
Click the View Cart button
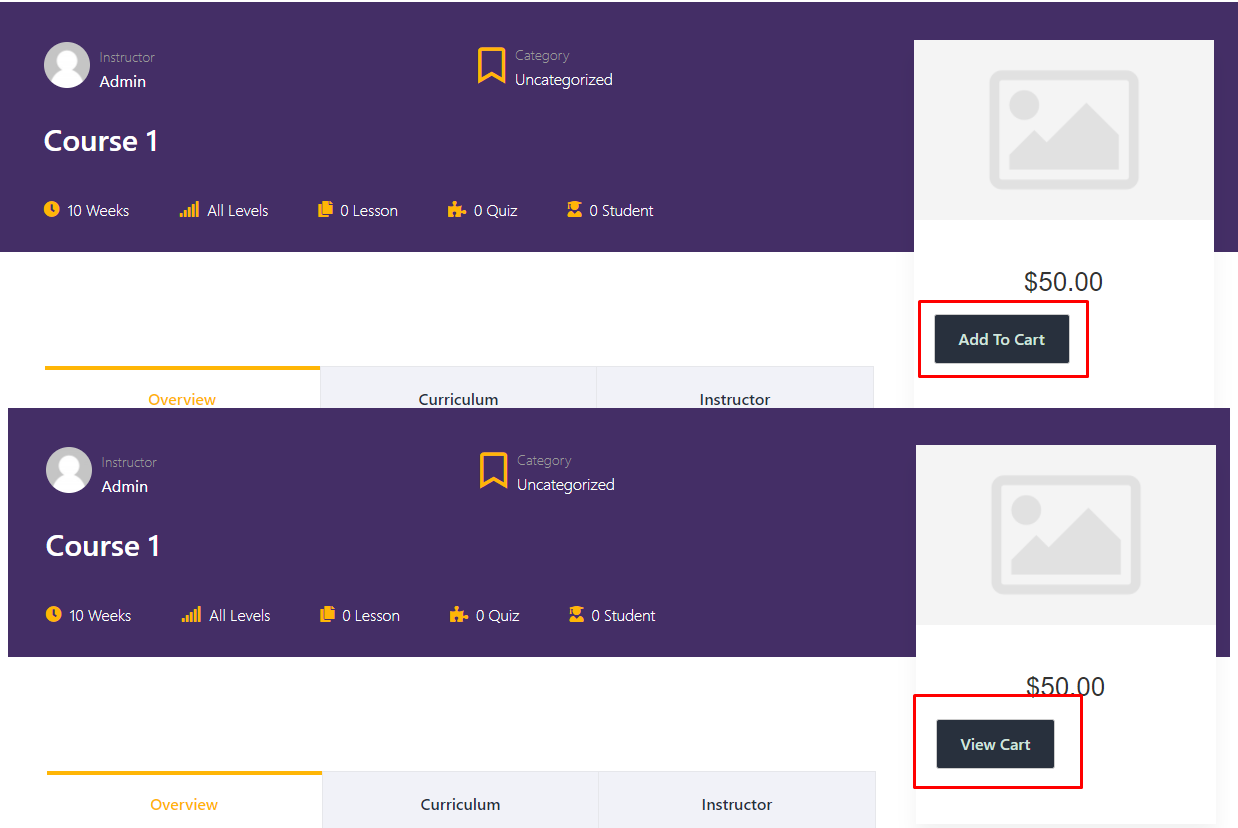pyautogui.click(x=995, y=744)
